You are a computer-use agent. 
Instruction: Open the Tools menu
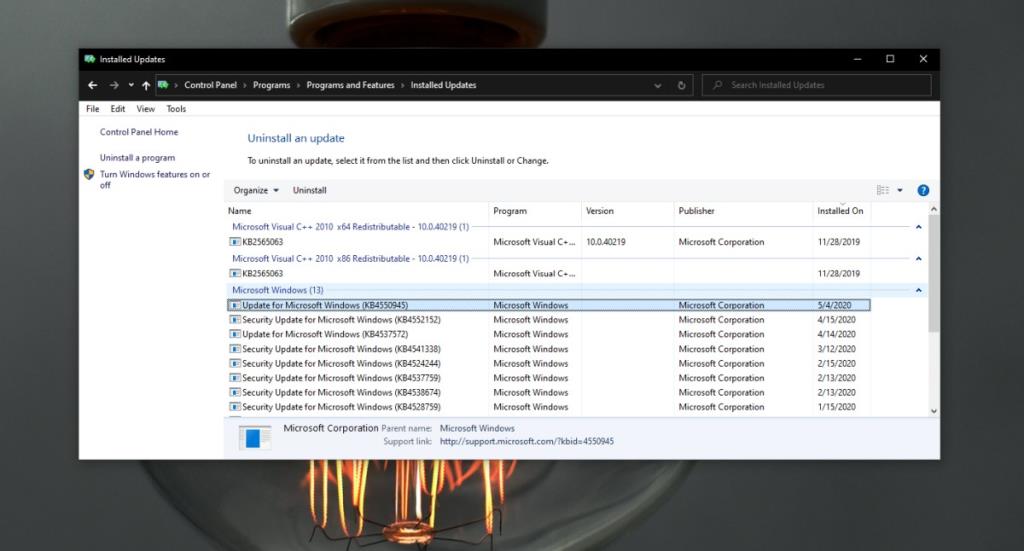click(176, 109)
